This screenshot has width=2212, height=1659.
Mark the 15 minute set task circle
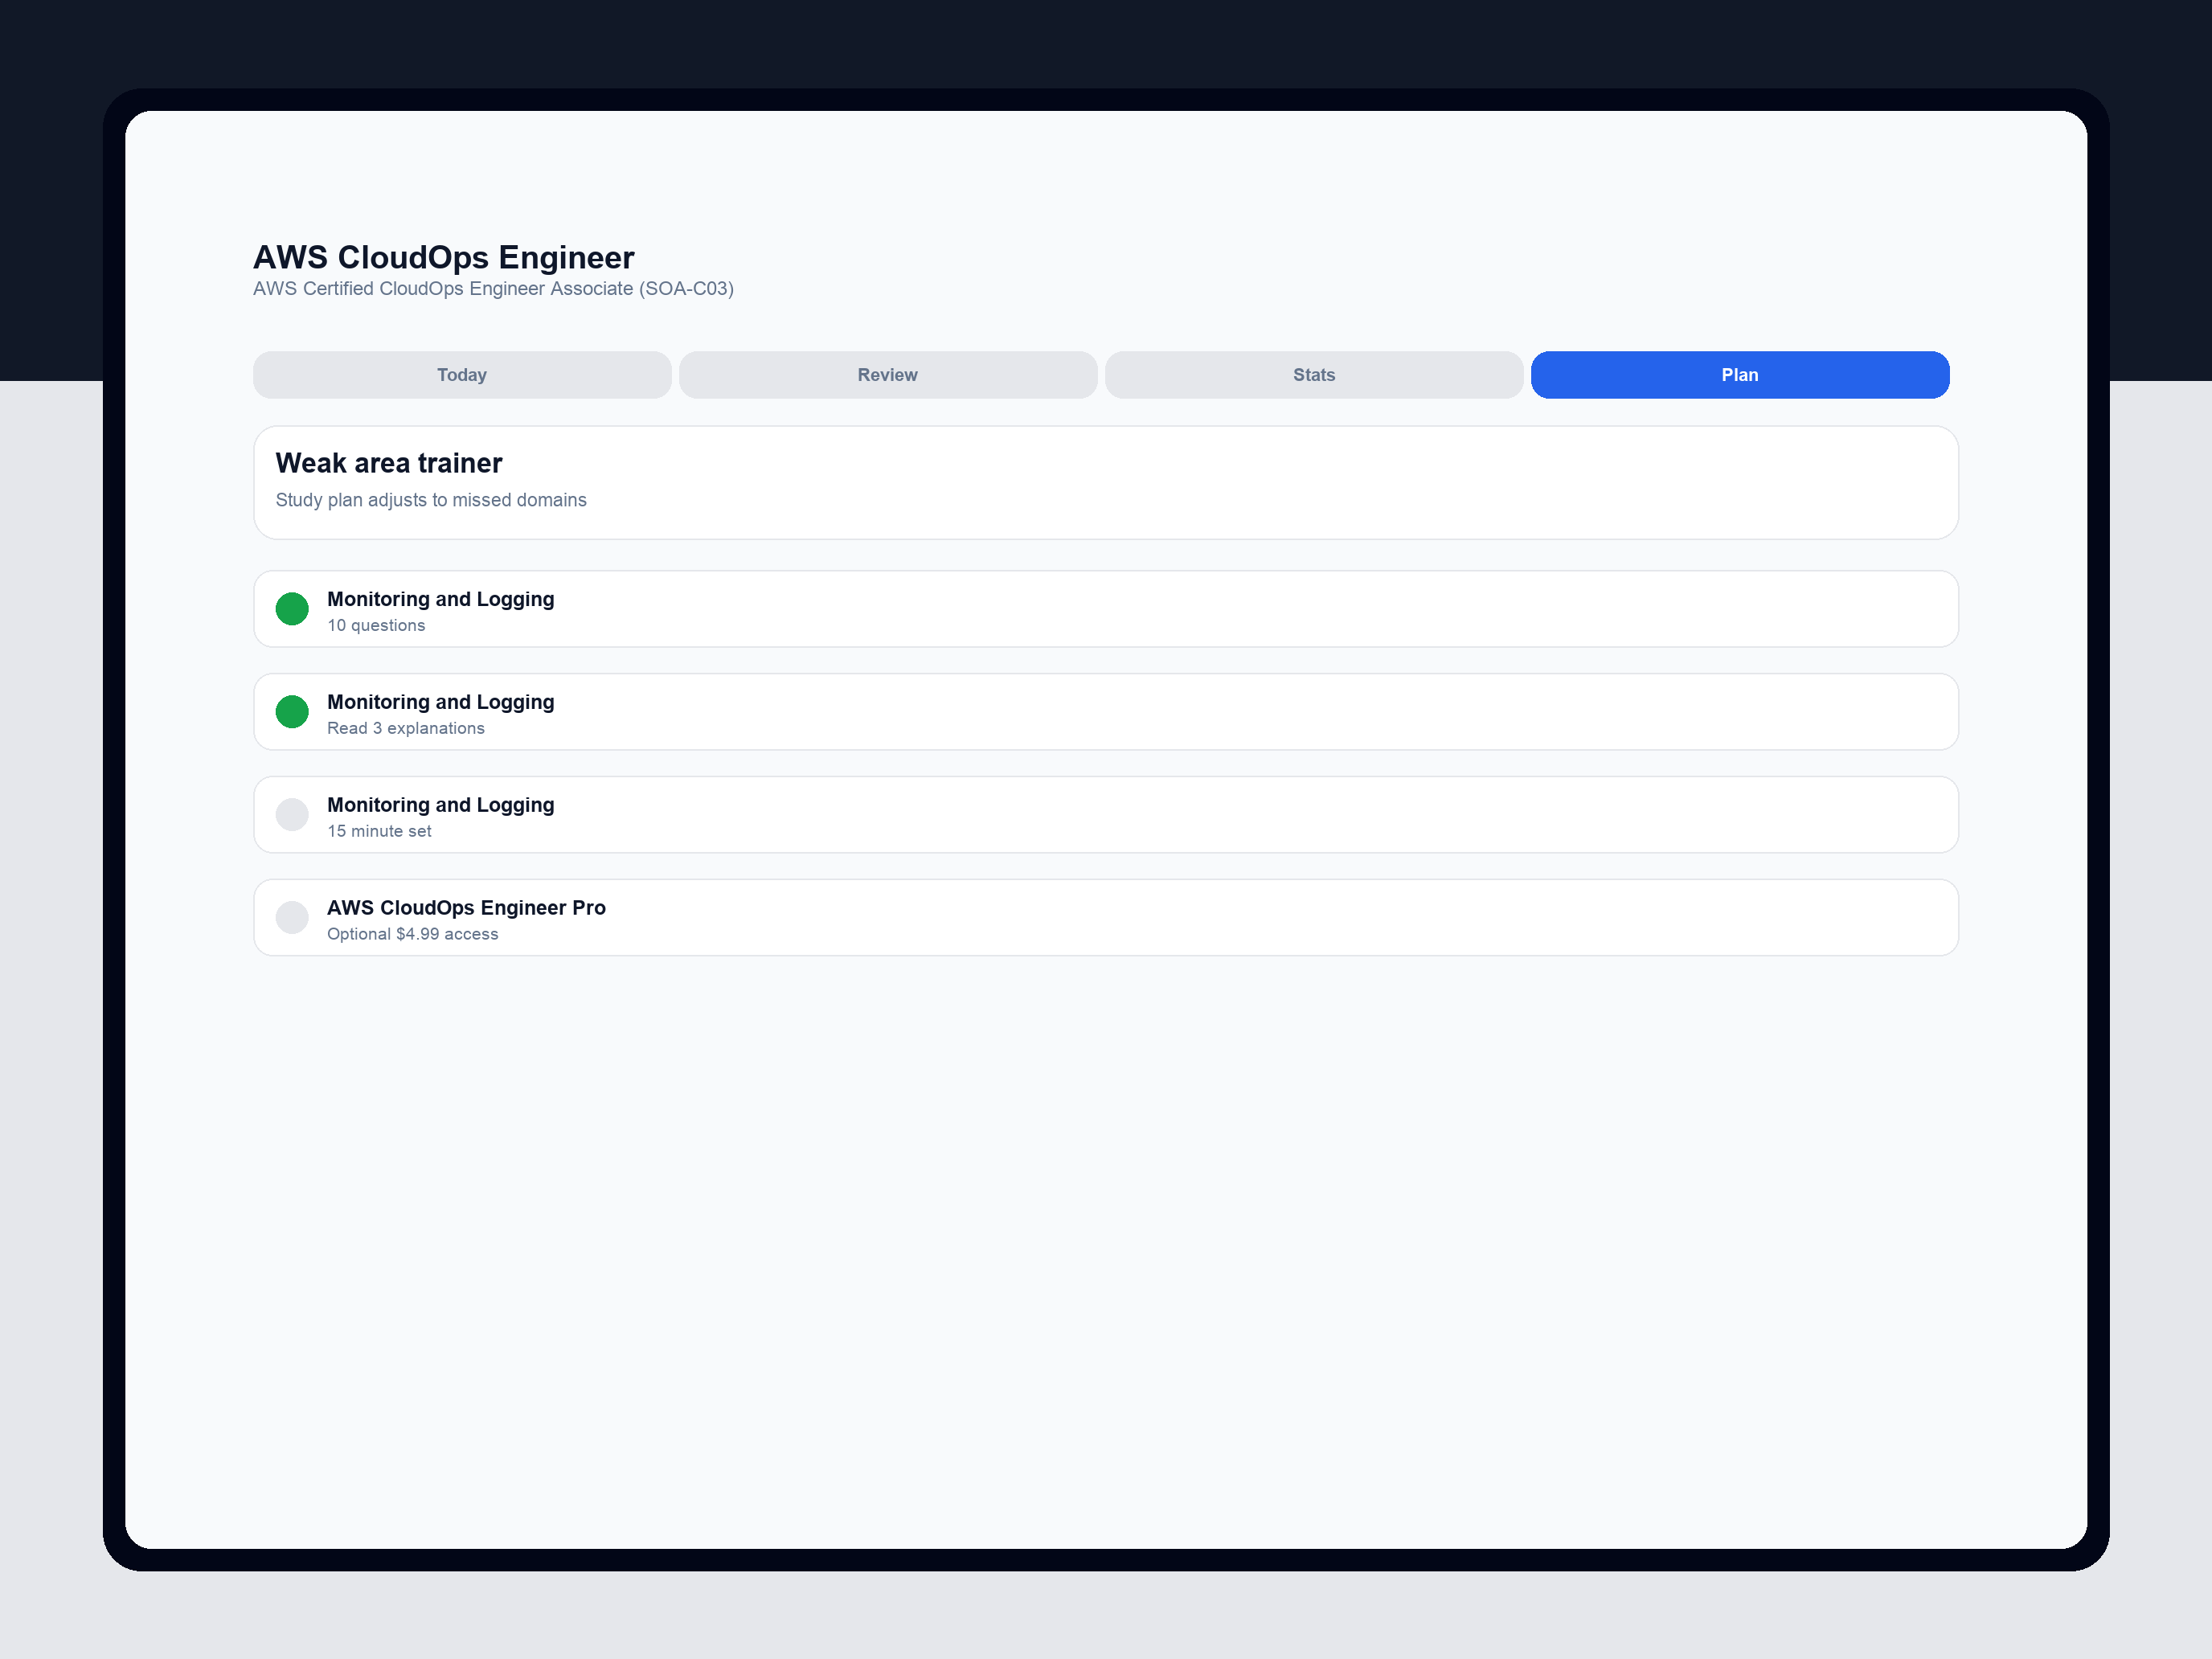292,815
